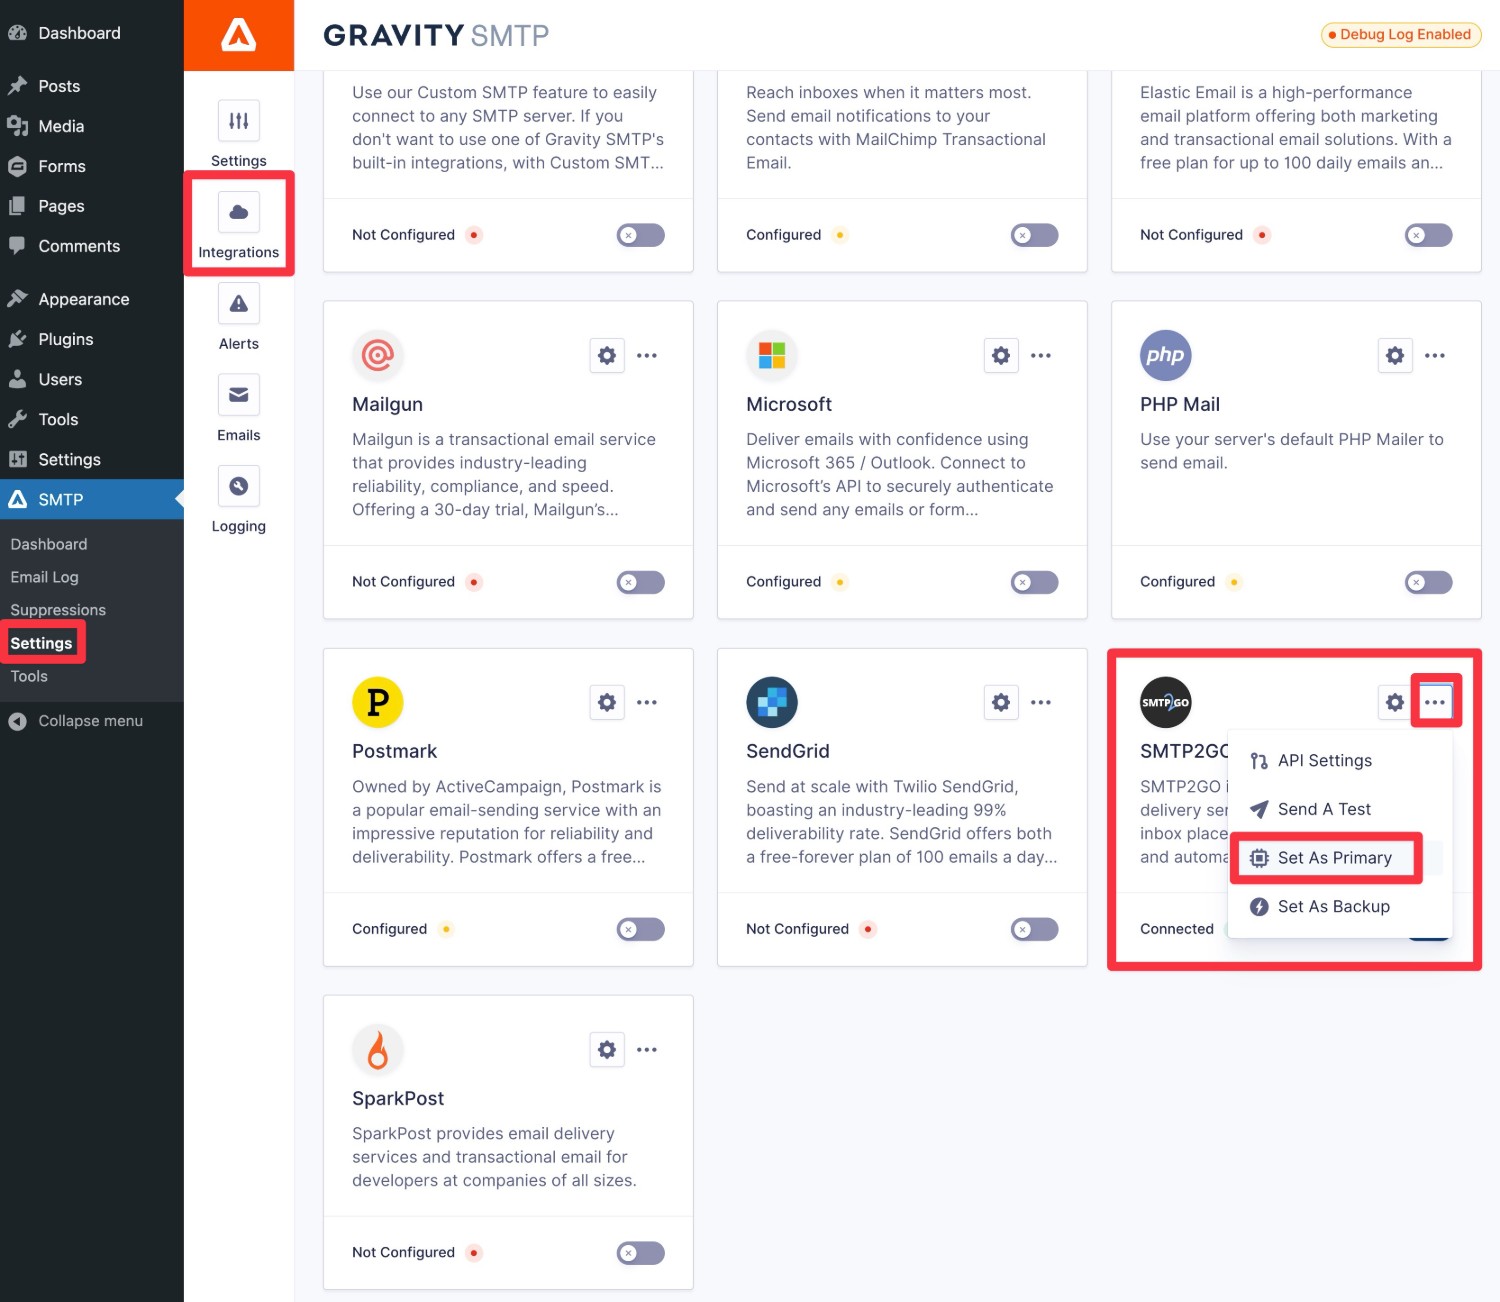Click the Postmark card title
1500x1302 pixels.
(x=394, y=751)
